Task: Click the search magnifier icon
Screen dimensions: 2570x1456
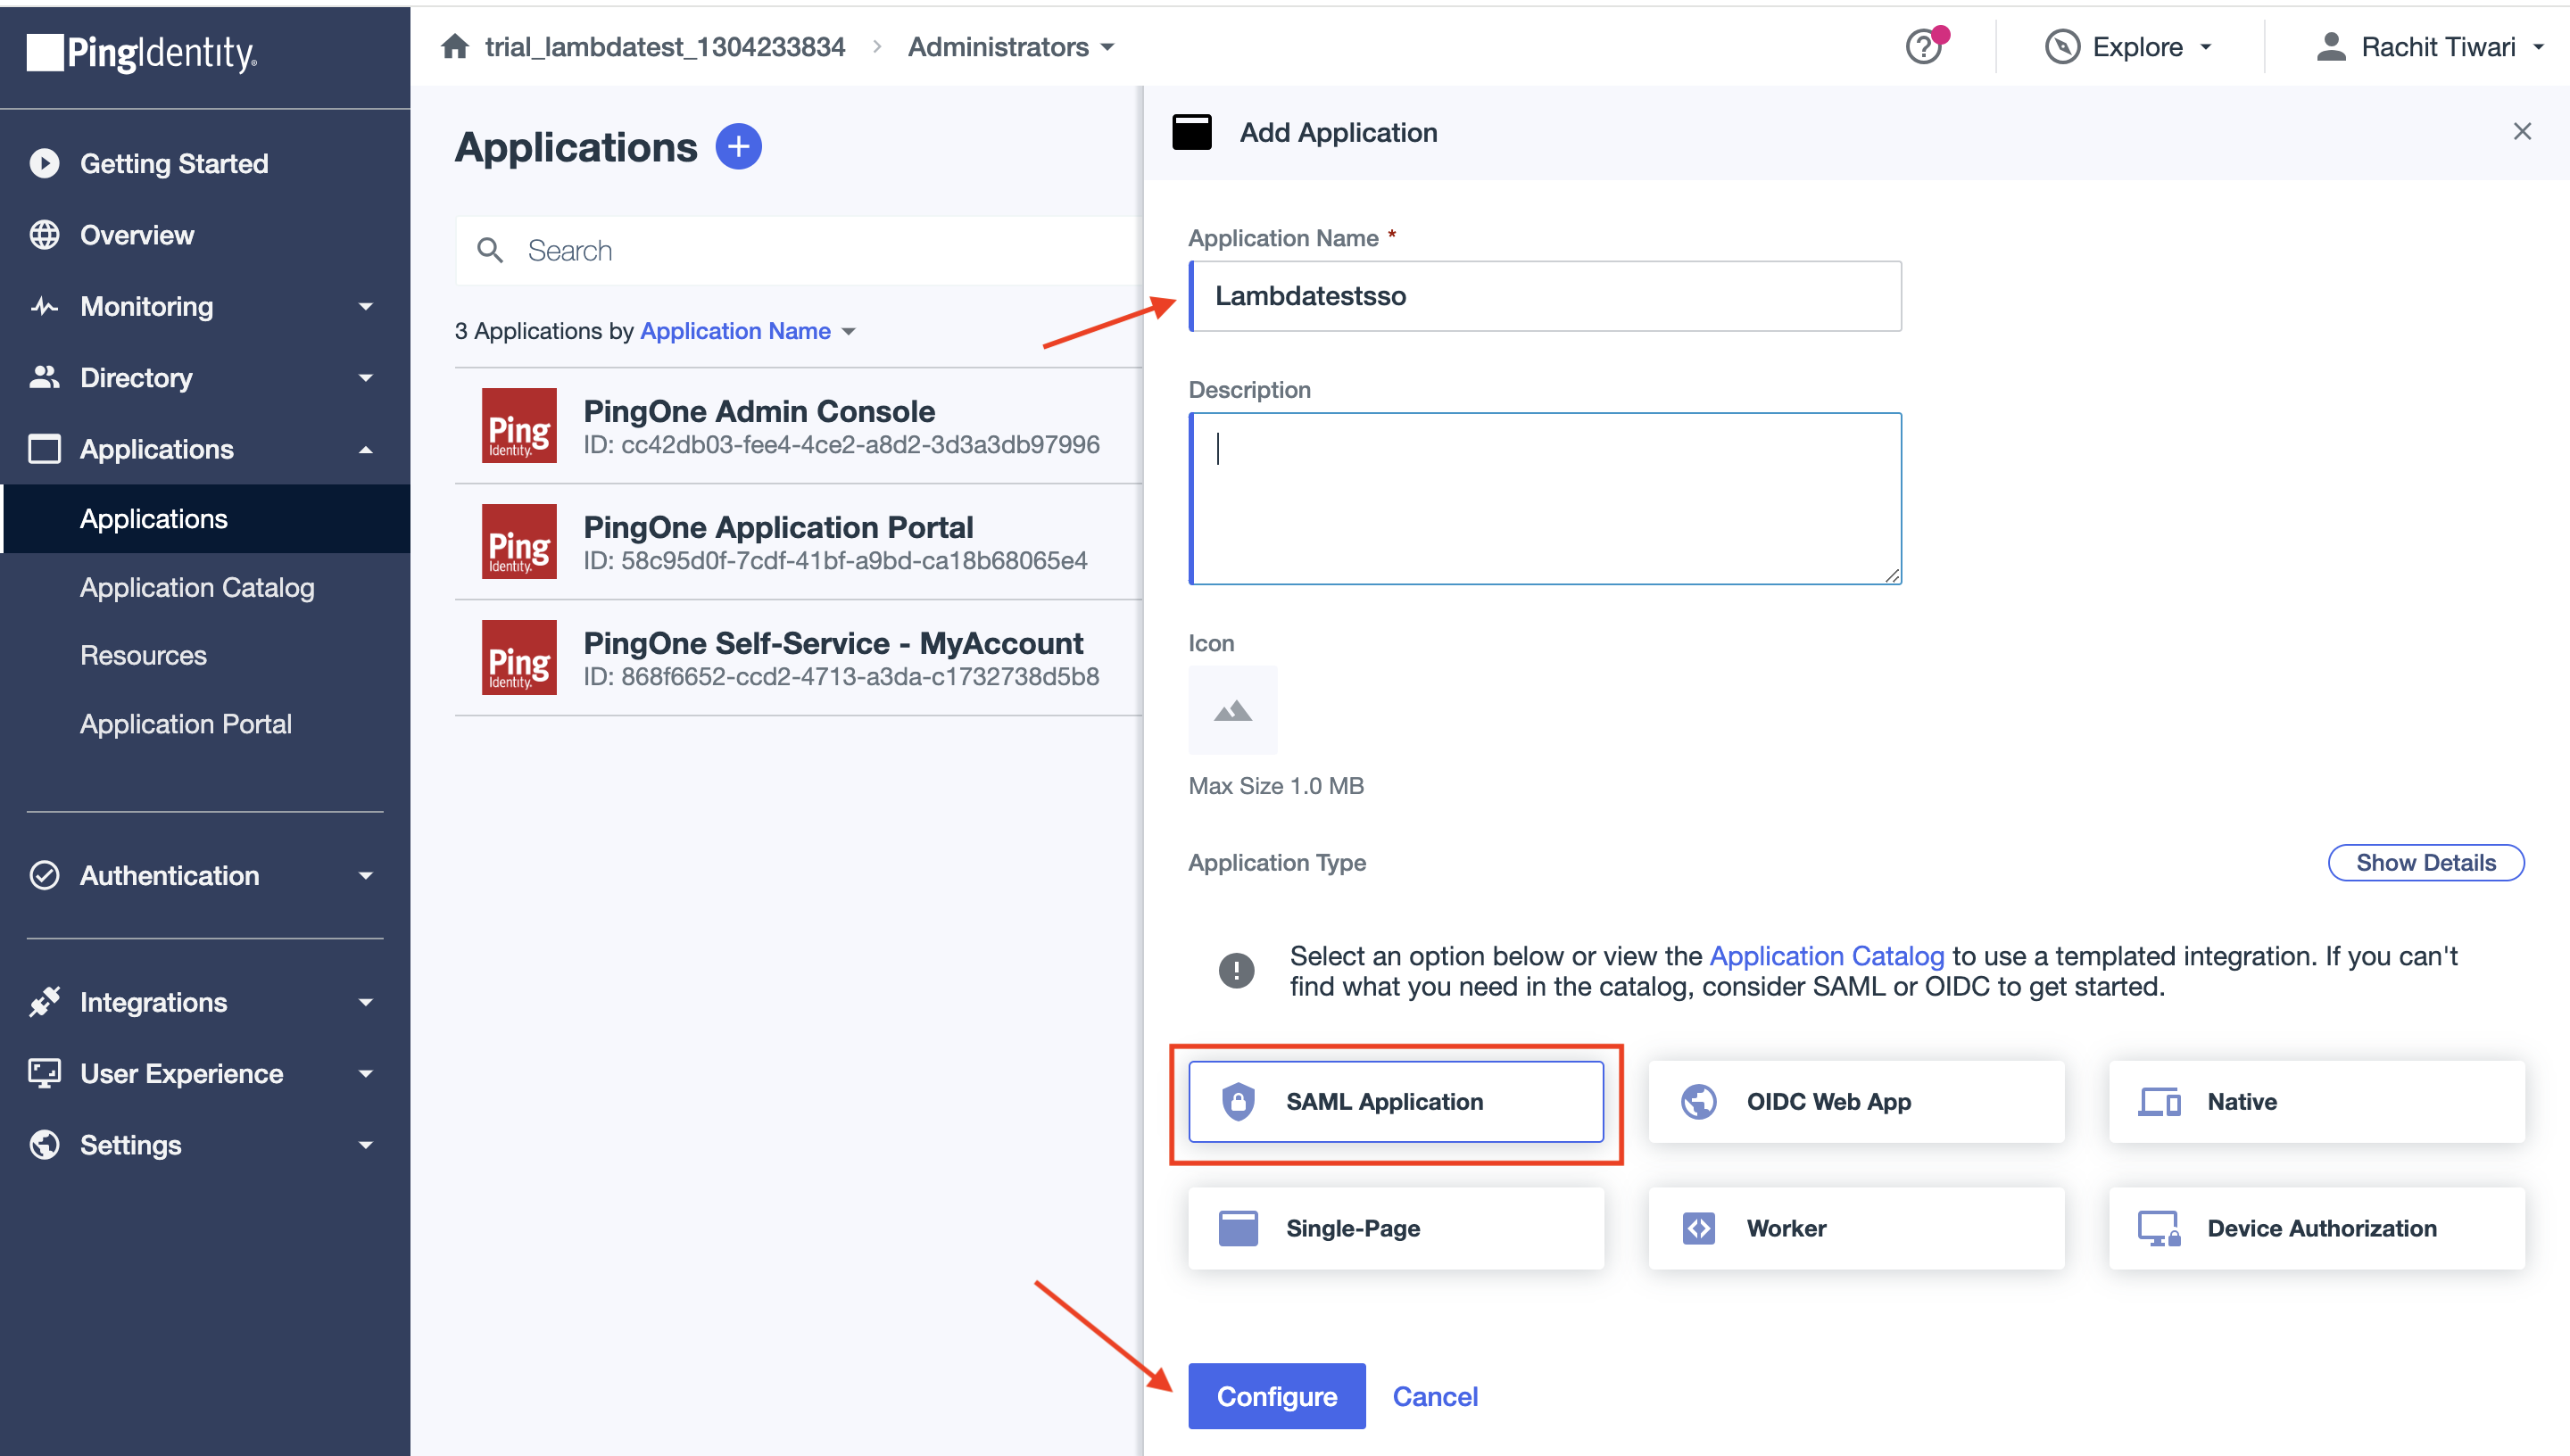Action: [x=490, y=250]
